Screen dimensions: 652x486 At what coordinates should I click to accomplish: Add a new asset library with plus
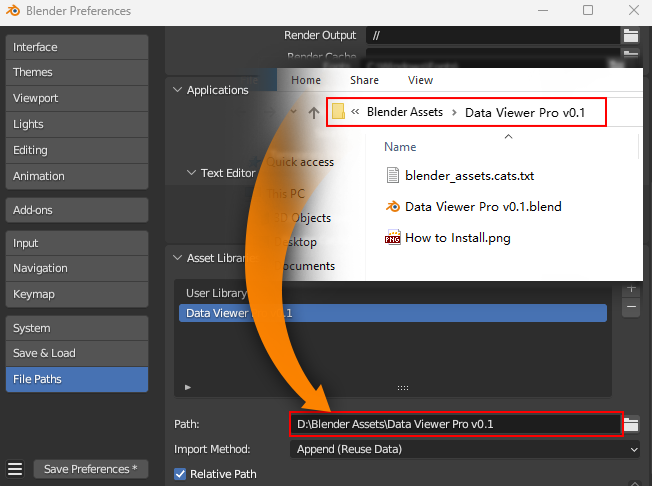point(631,289)
